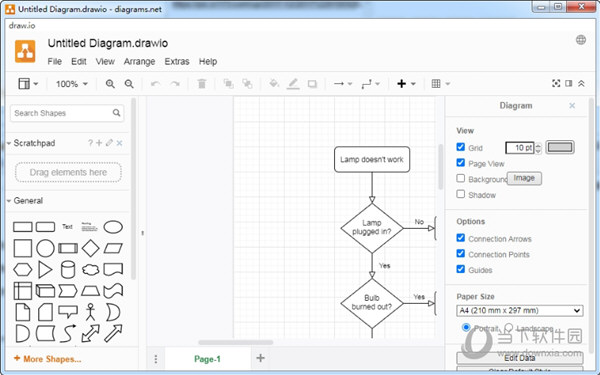Toggle the Grid checkbox
600x375 pixels.
pos(461,147)
